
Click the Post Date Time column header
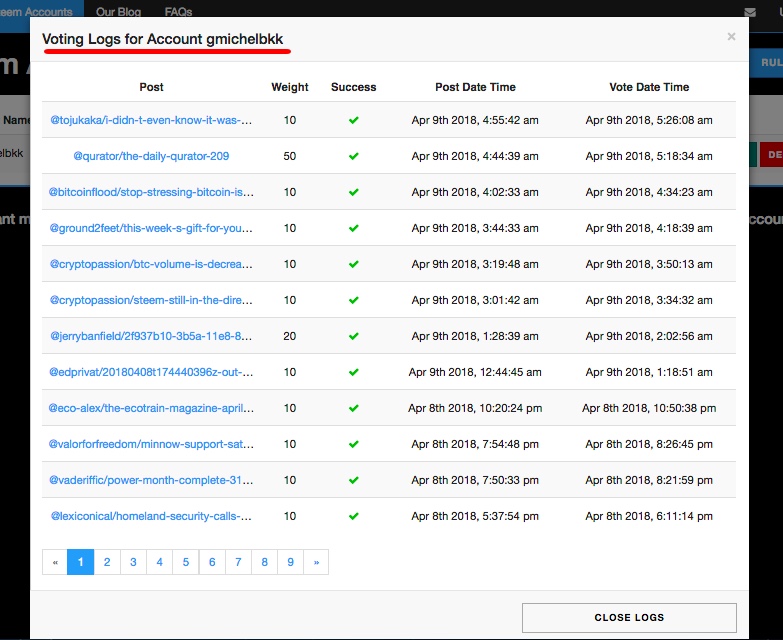pos(475,87)
